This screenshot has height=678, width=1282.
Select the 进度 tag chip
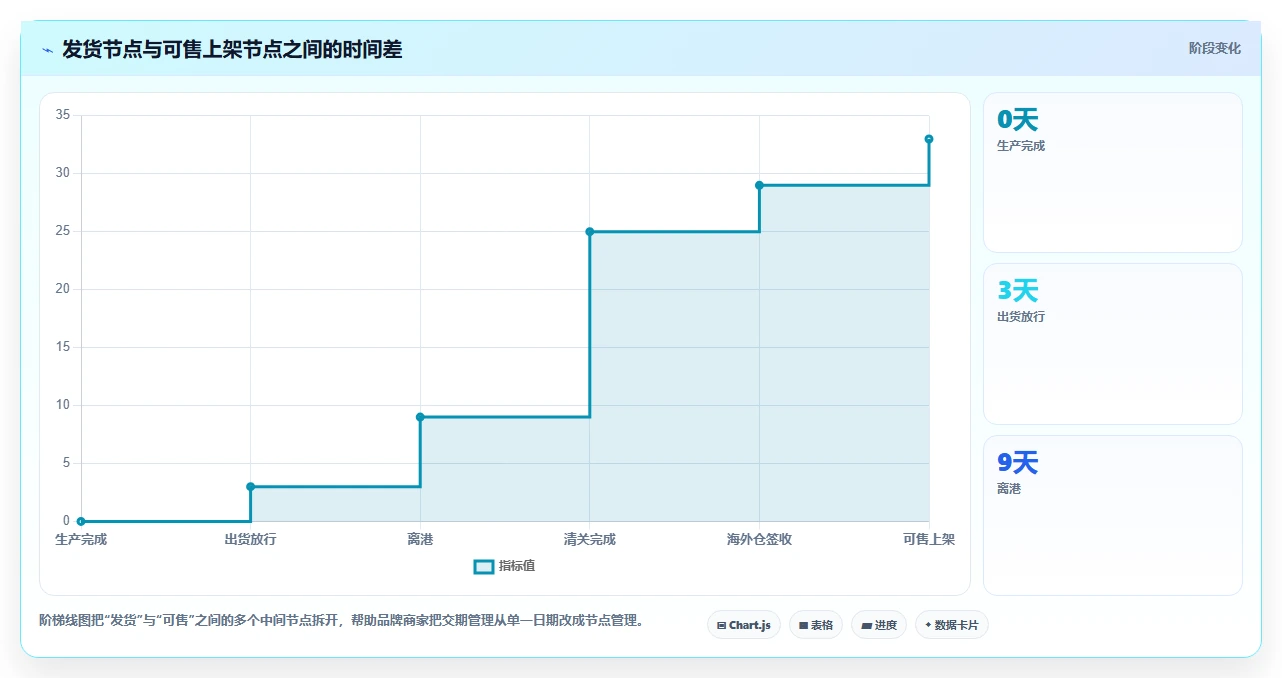(879, 625)
